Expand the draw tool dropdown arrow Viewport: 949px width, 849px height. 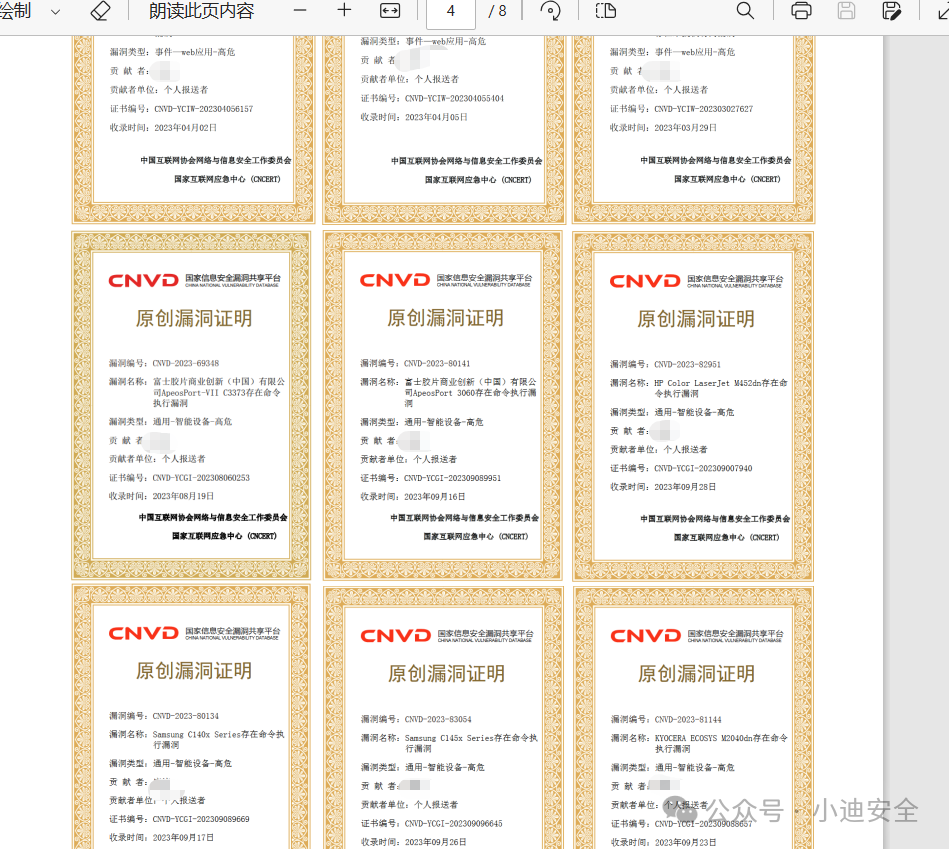[x=55, y=11]
